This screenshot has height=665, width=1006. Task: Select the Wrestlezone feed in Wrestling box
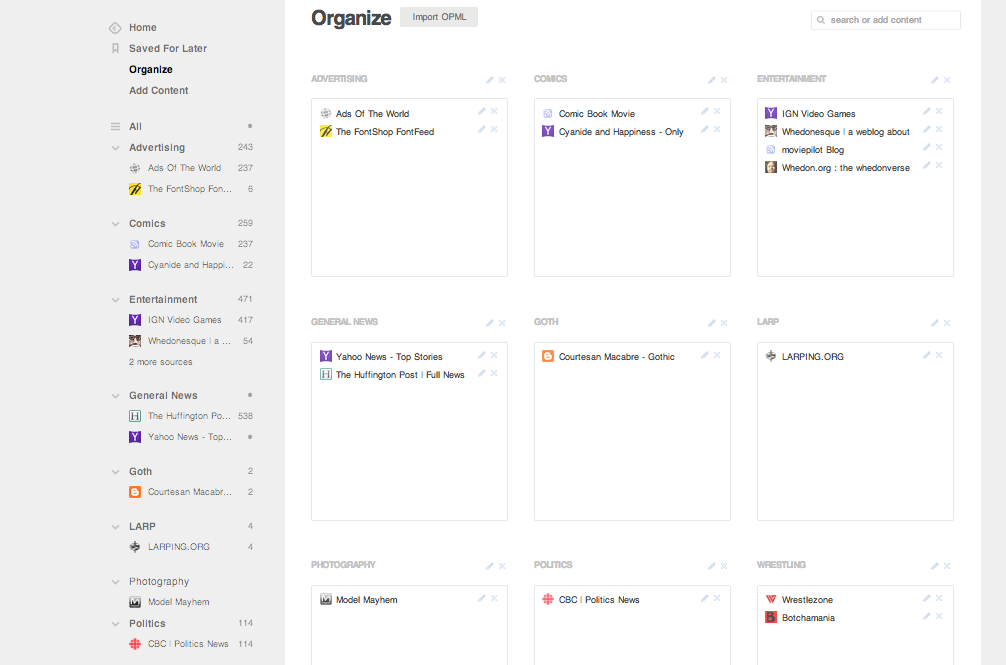807,600
